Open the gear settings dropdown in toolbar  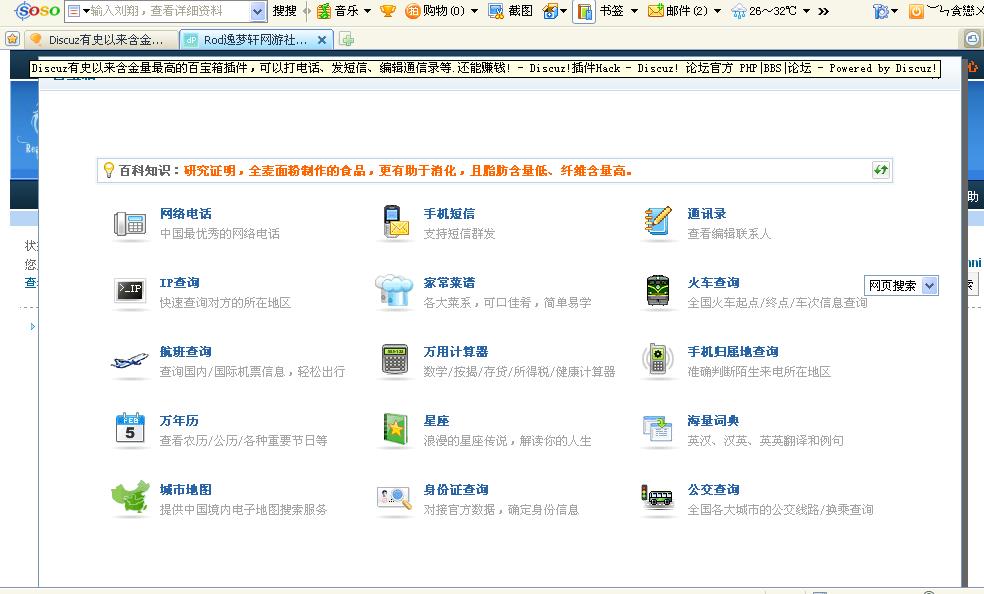pyautogui.click(x=885, y=11)
